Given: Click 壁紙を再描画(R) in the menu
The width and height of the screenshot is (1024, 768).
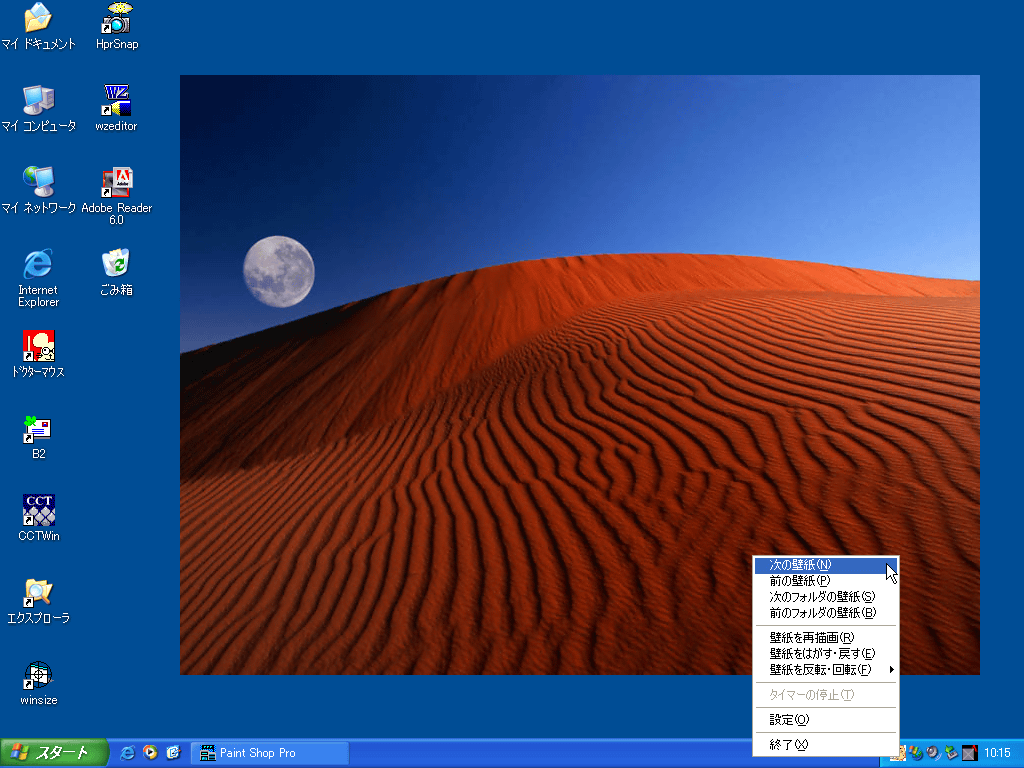Looking at the screenshot, I should tap(825, 637).
